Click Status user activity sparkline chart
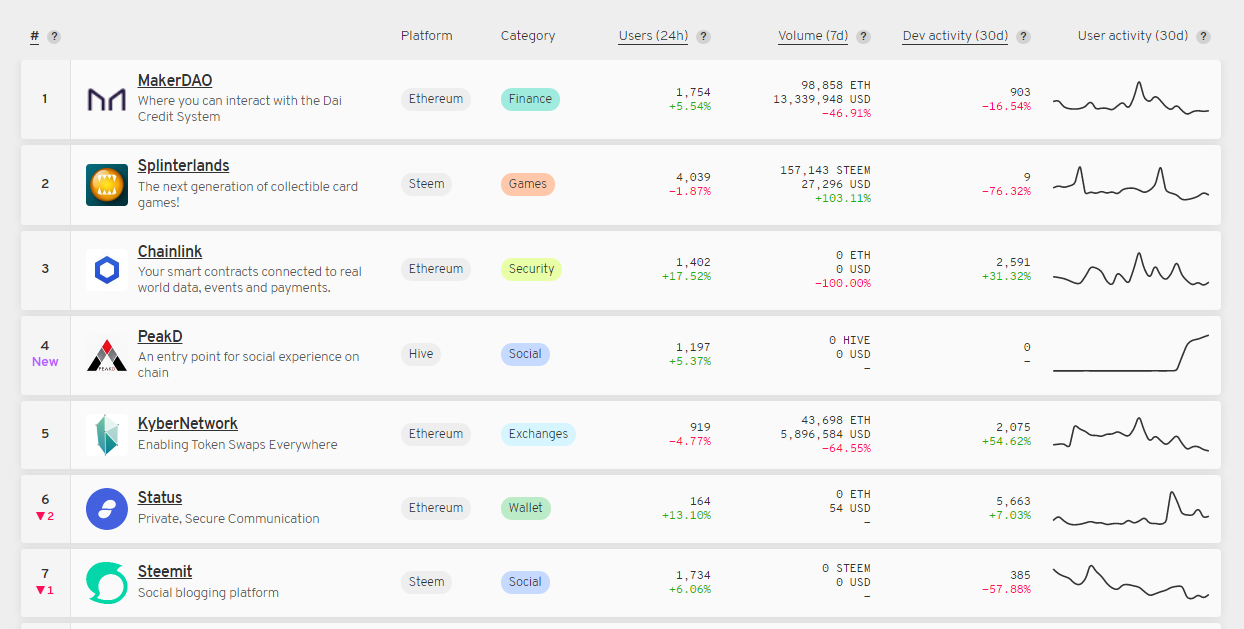Screen dimensions: 1244x629 [x=1131, y=508]
